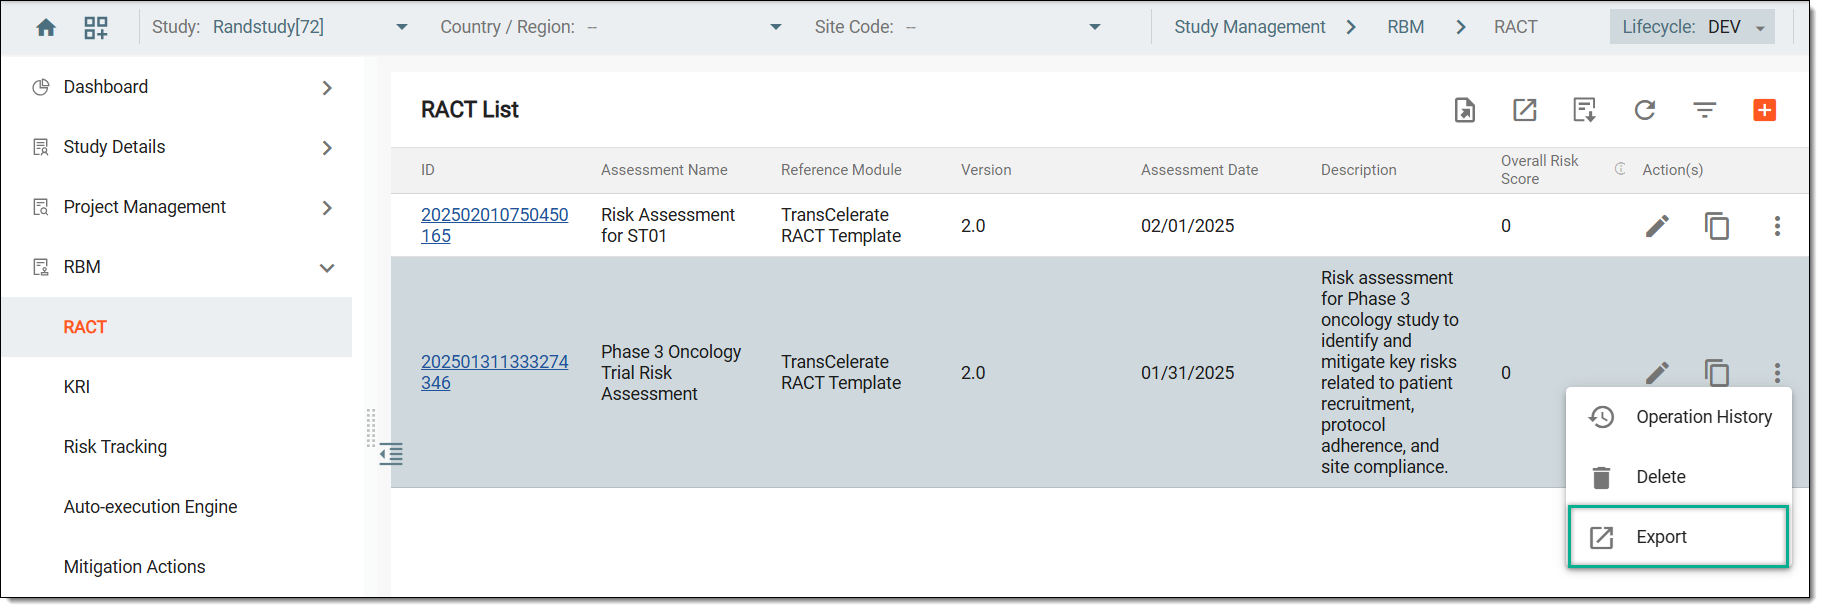The height and width of the screenshot is (610, 1822).
Task: Expand the Project Management chevron
Action: (x=327, y=208)
